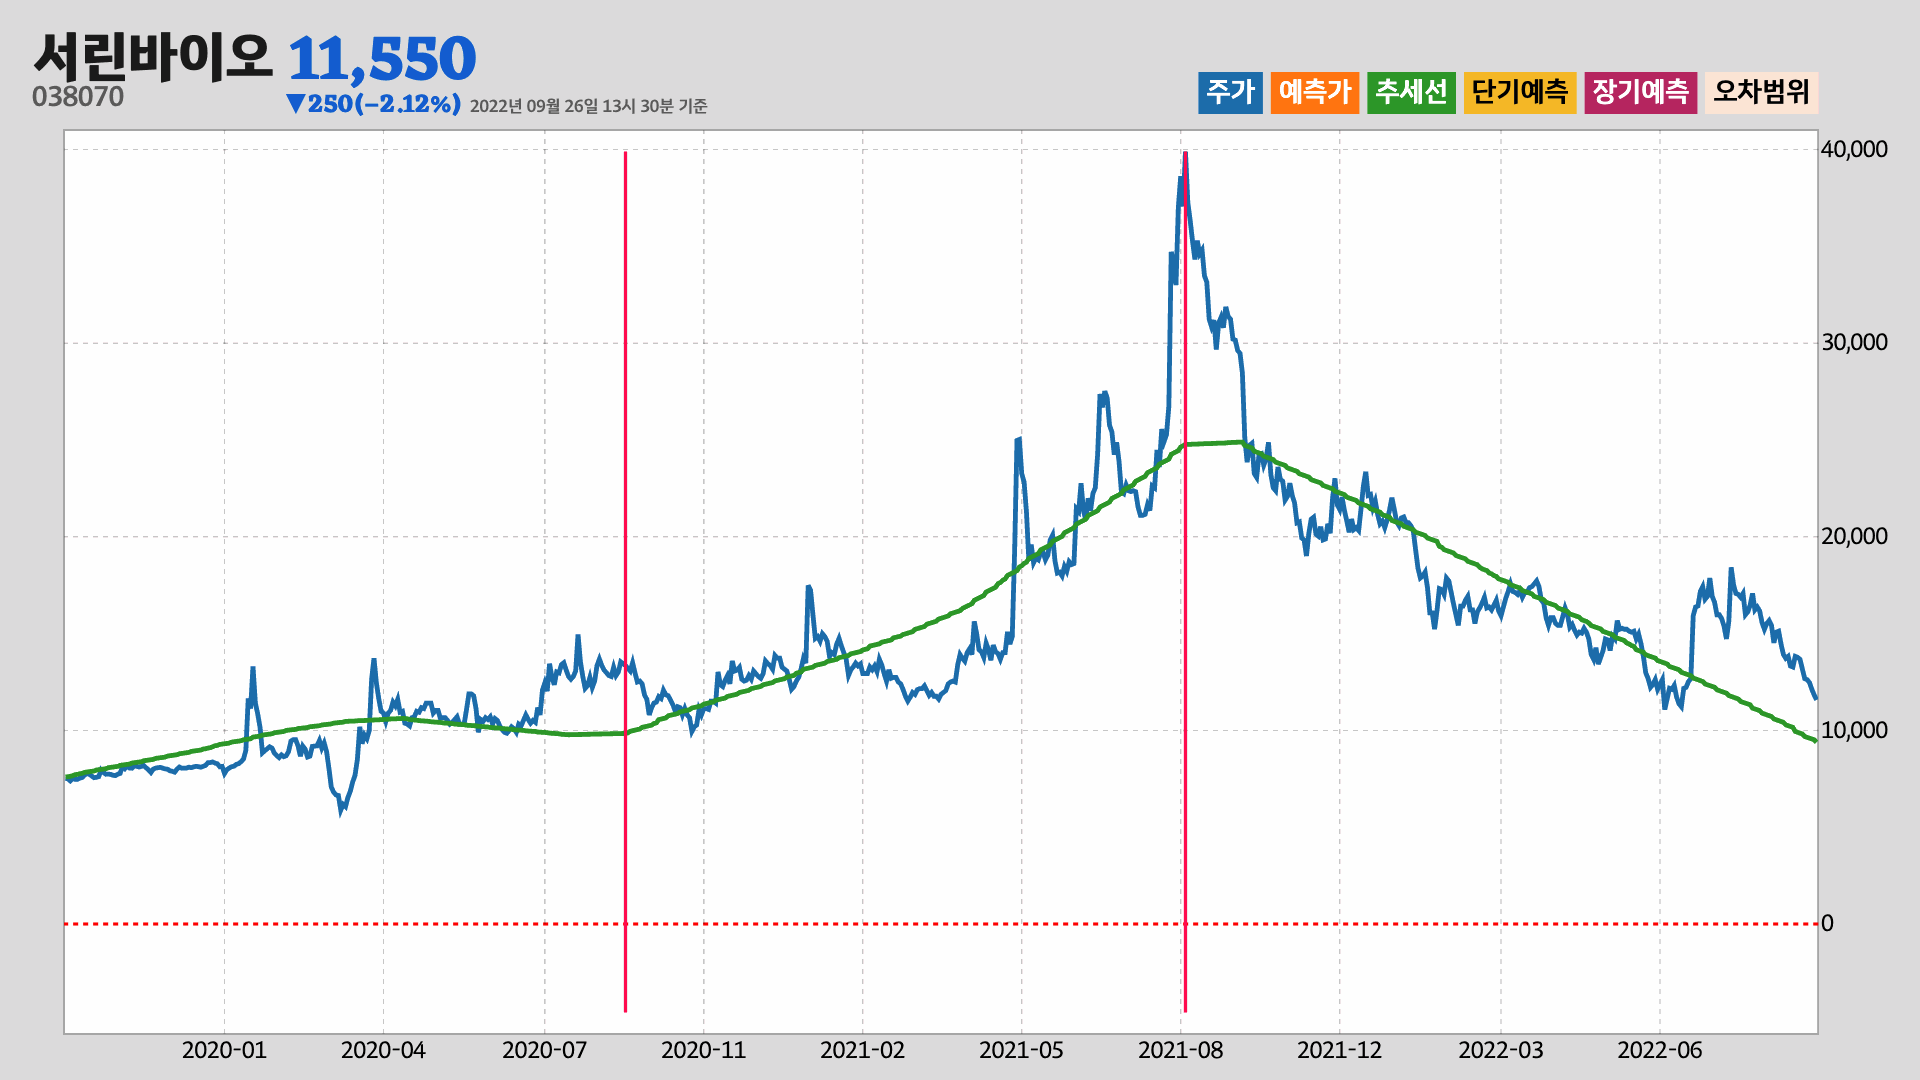The width and height of the screenshot is (1920, 1080).
Task: Select the yellow 단기예측 legend label
Action: pyautogui.click(x=1520, y=93)
